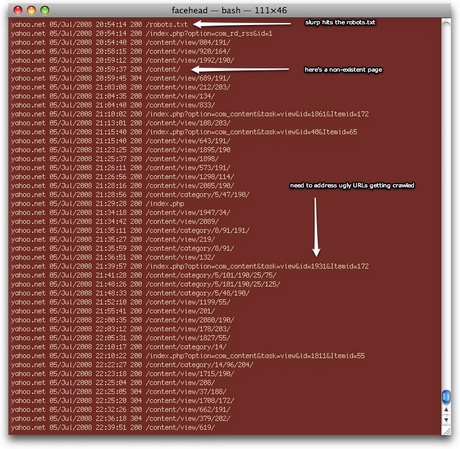Click the blue scrollbar thumb
This screenshot has width=460, height=449.
[x=446, y=396]
